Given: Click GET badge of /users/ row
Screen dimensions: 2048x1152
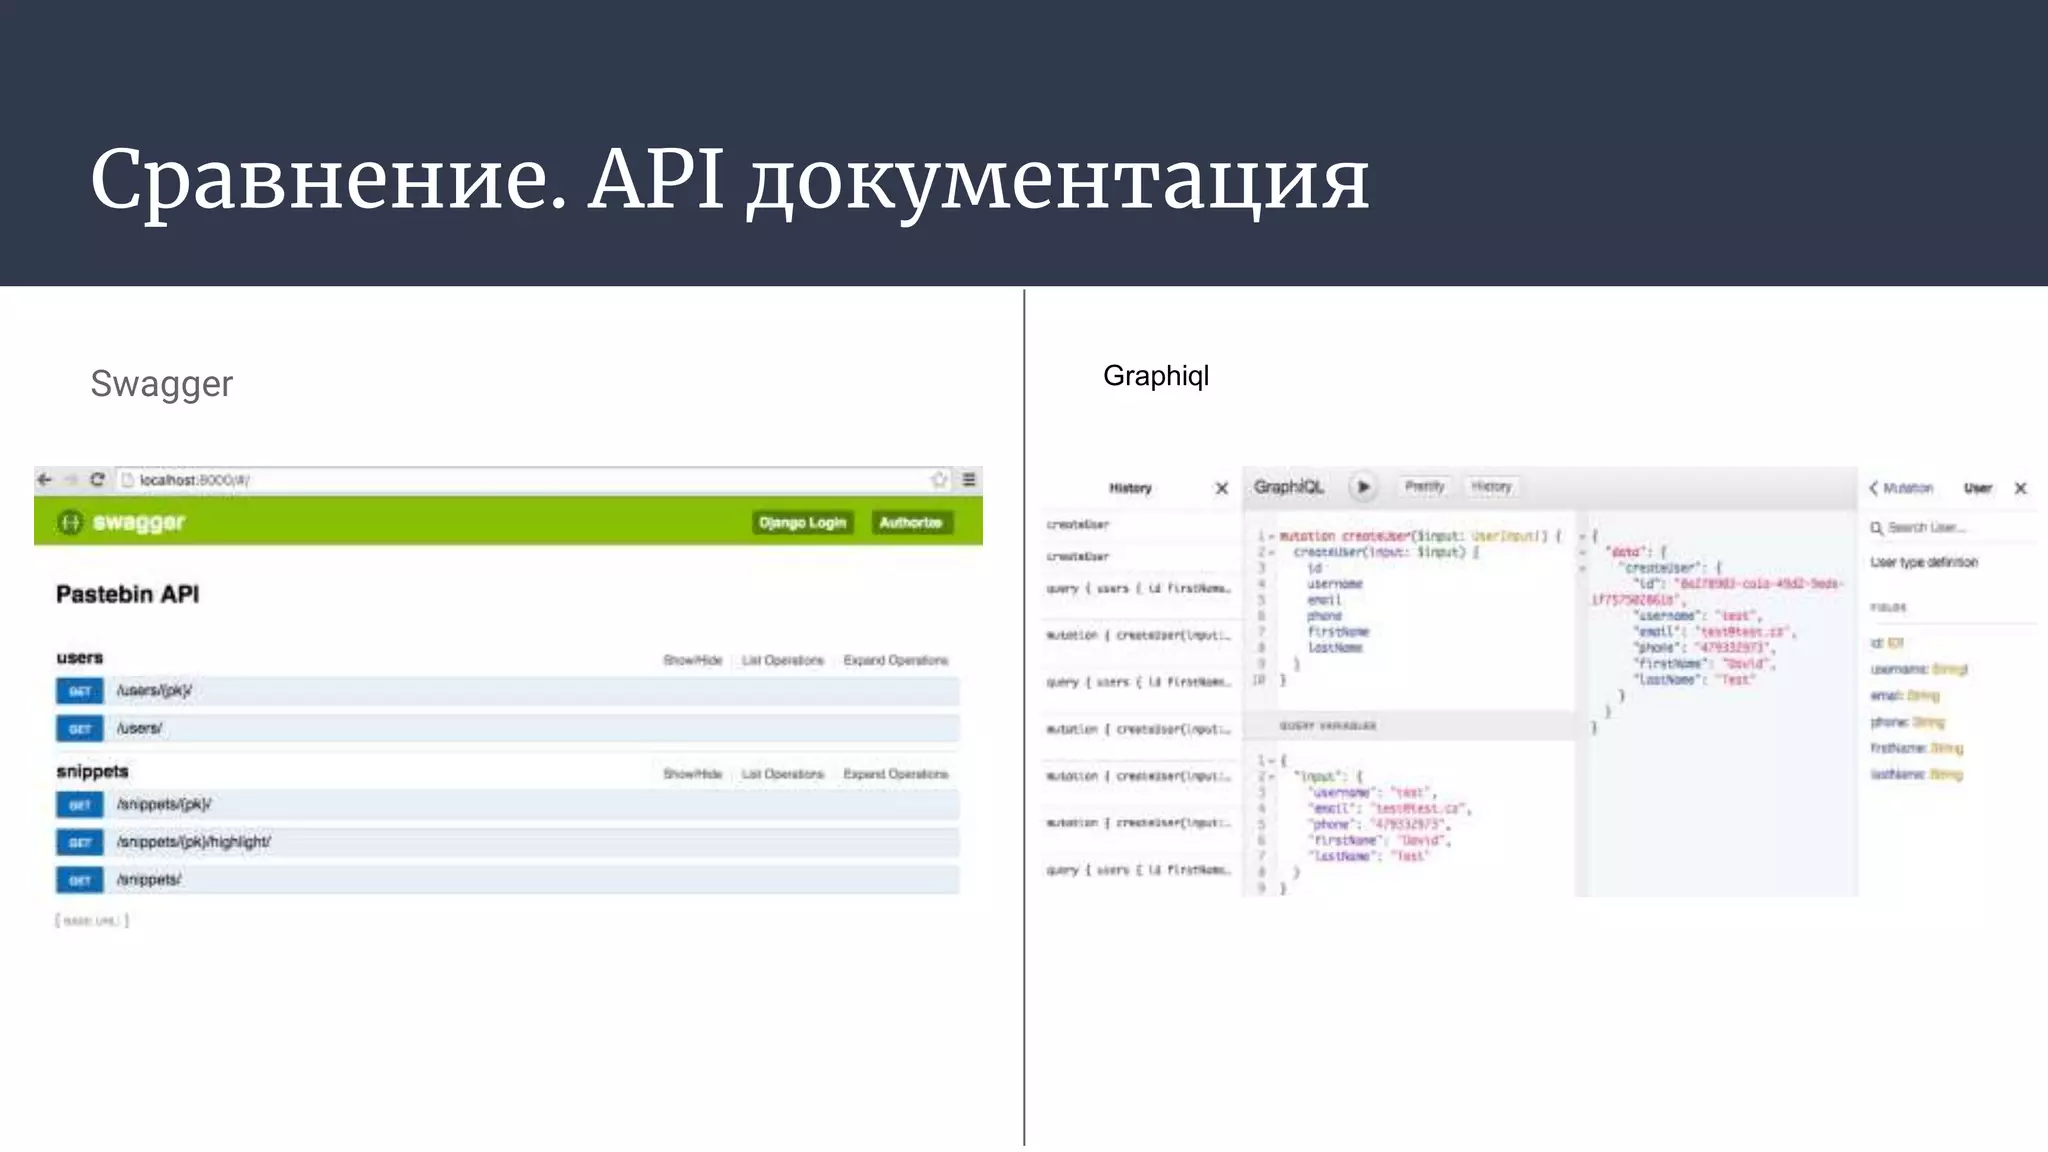Looking at the screenshot, I should point(80,729).
